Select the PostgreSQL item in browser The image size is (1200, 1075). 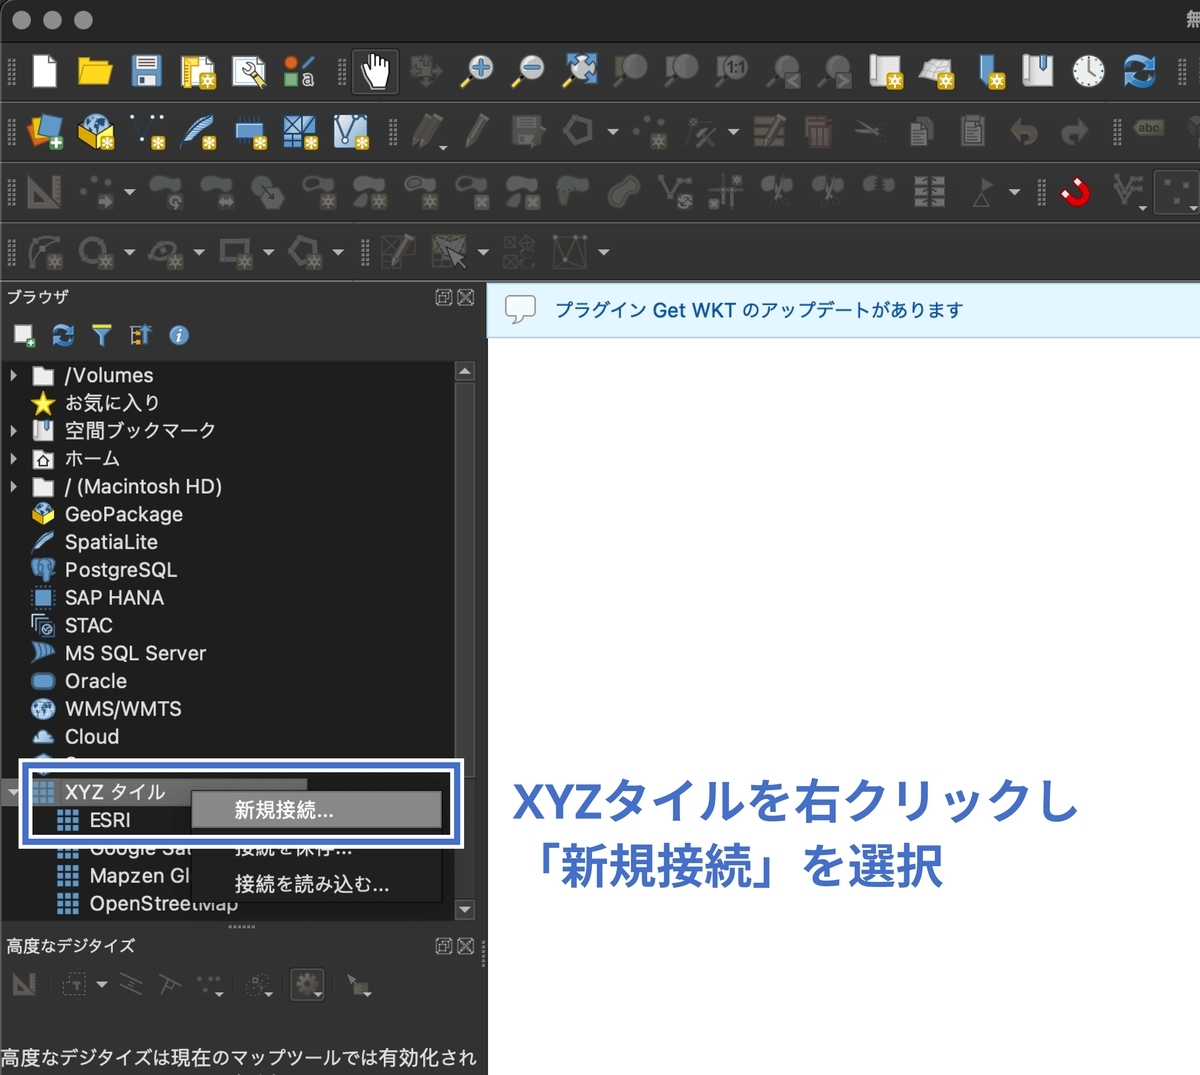121,570
